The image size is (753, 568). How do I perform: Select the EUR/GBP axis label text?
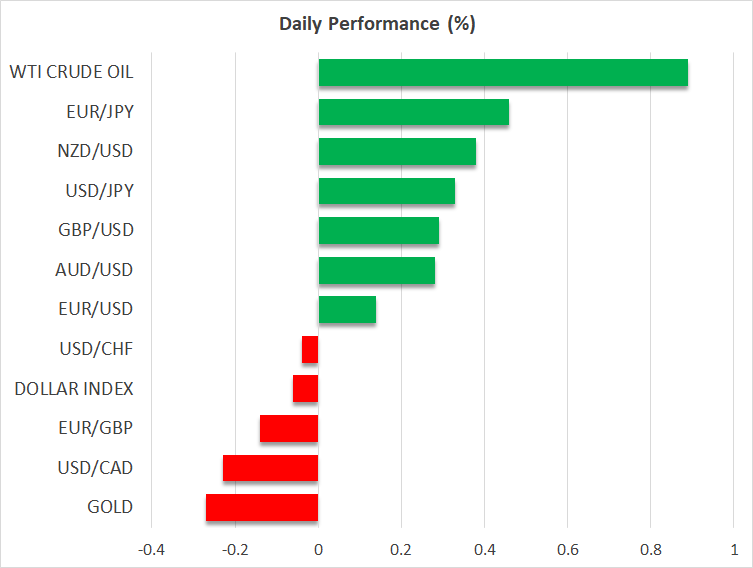pyautogui.click(x=97, y=428)
